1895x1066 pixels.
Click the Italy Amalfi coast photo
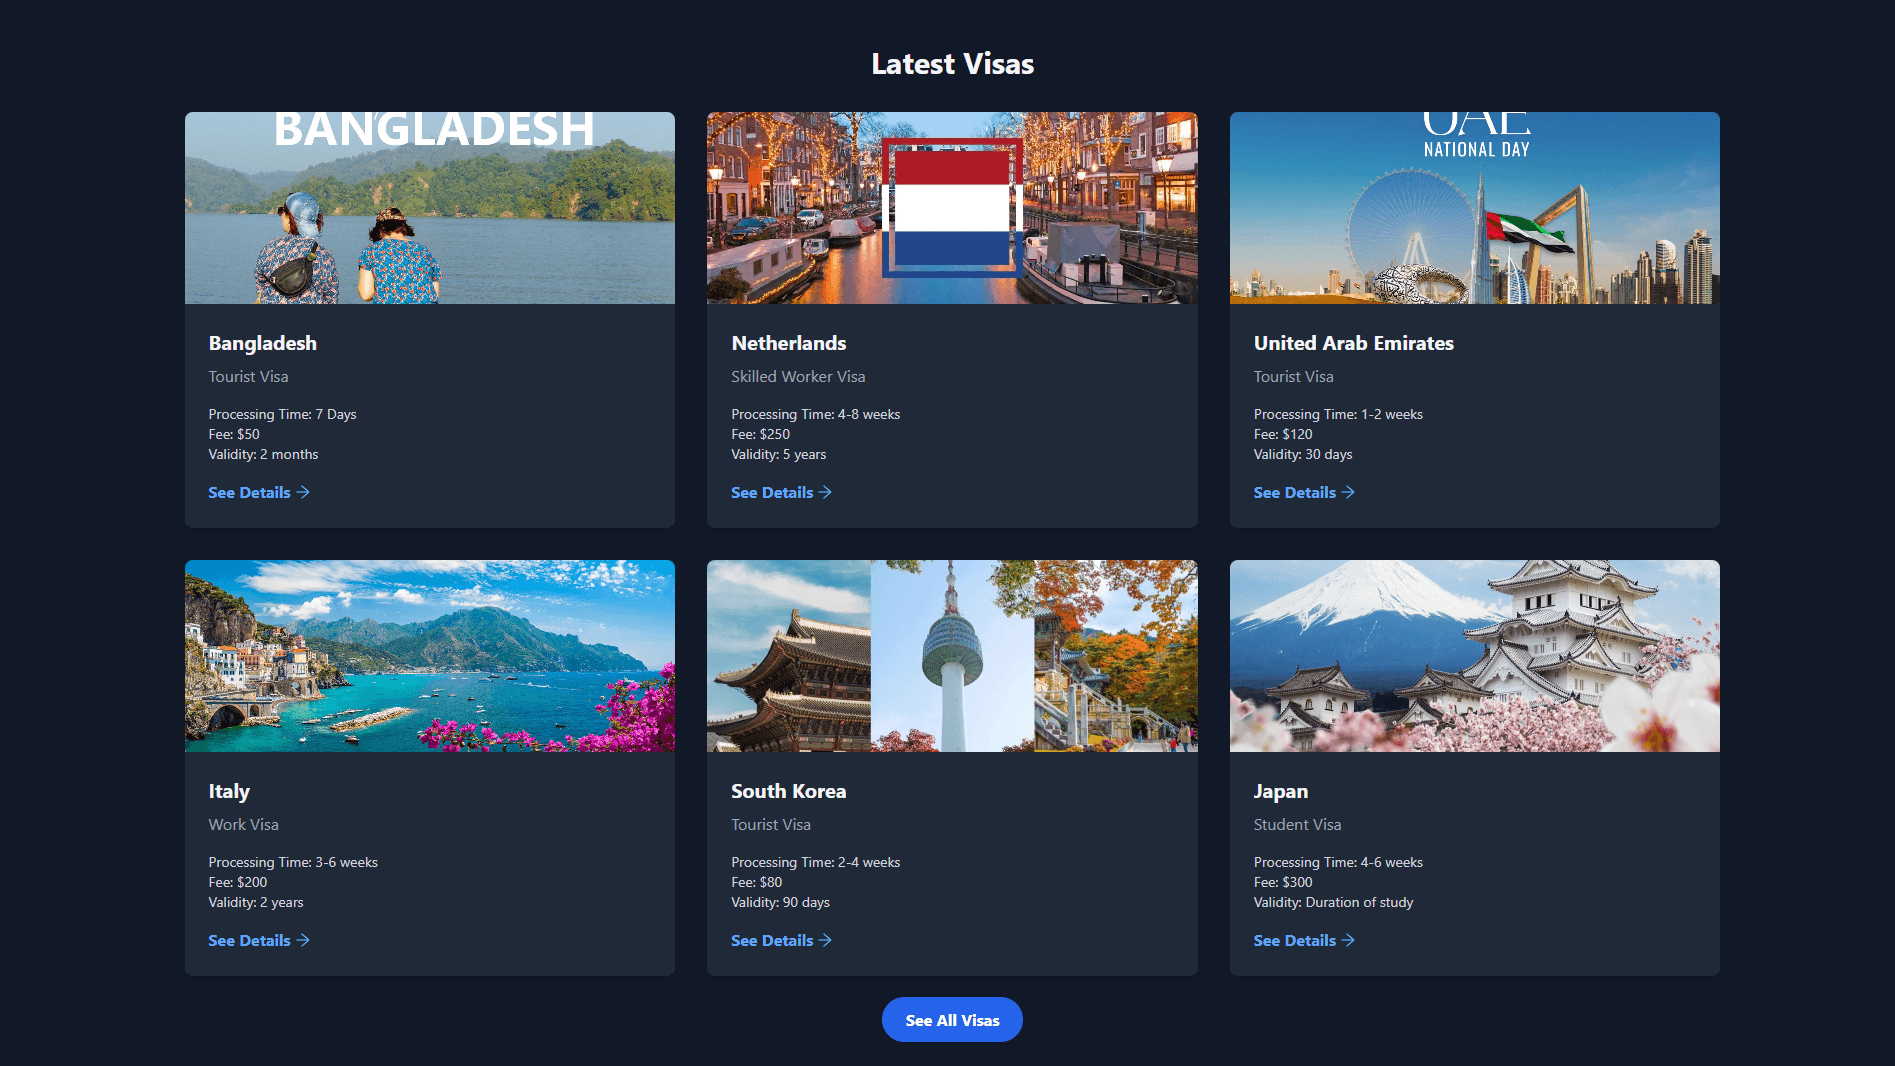429,655
